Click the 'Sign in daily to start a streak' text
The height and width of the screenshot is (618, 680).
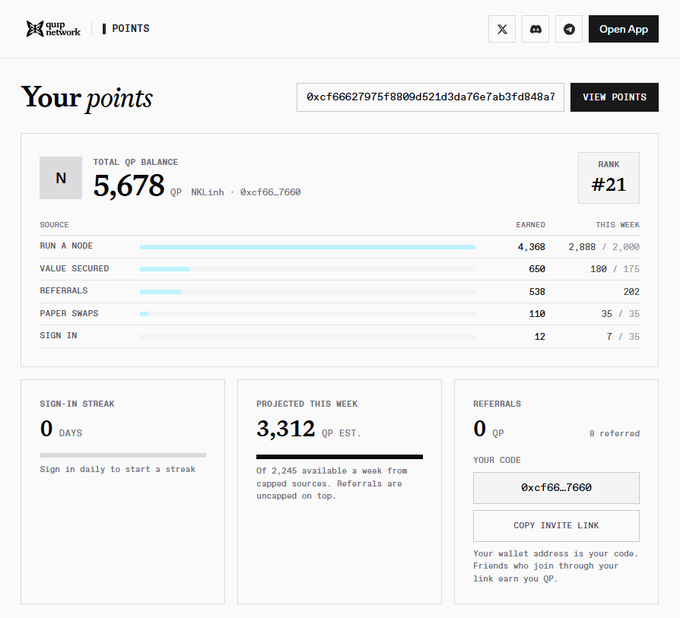pyautogui.click(x=118, y=469)
